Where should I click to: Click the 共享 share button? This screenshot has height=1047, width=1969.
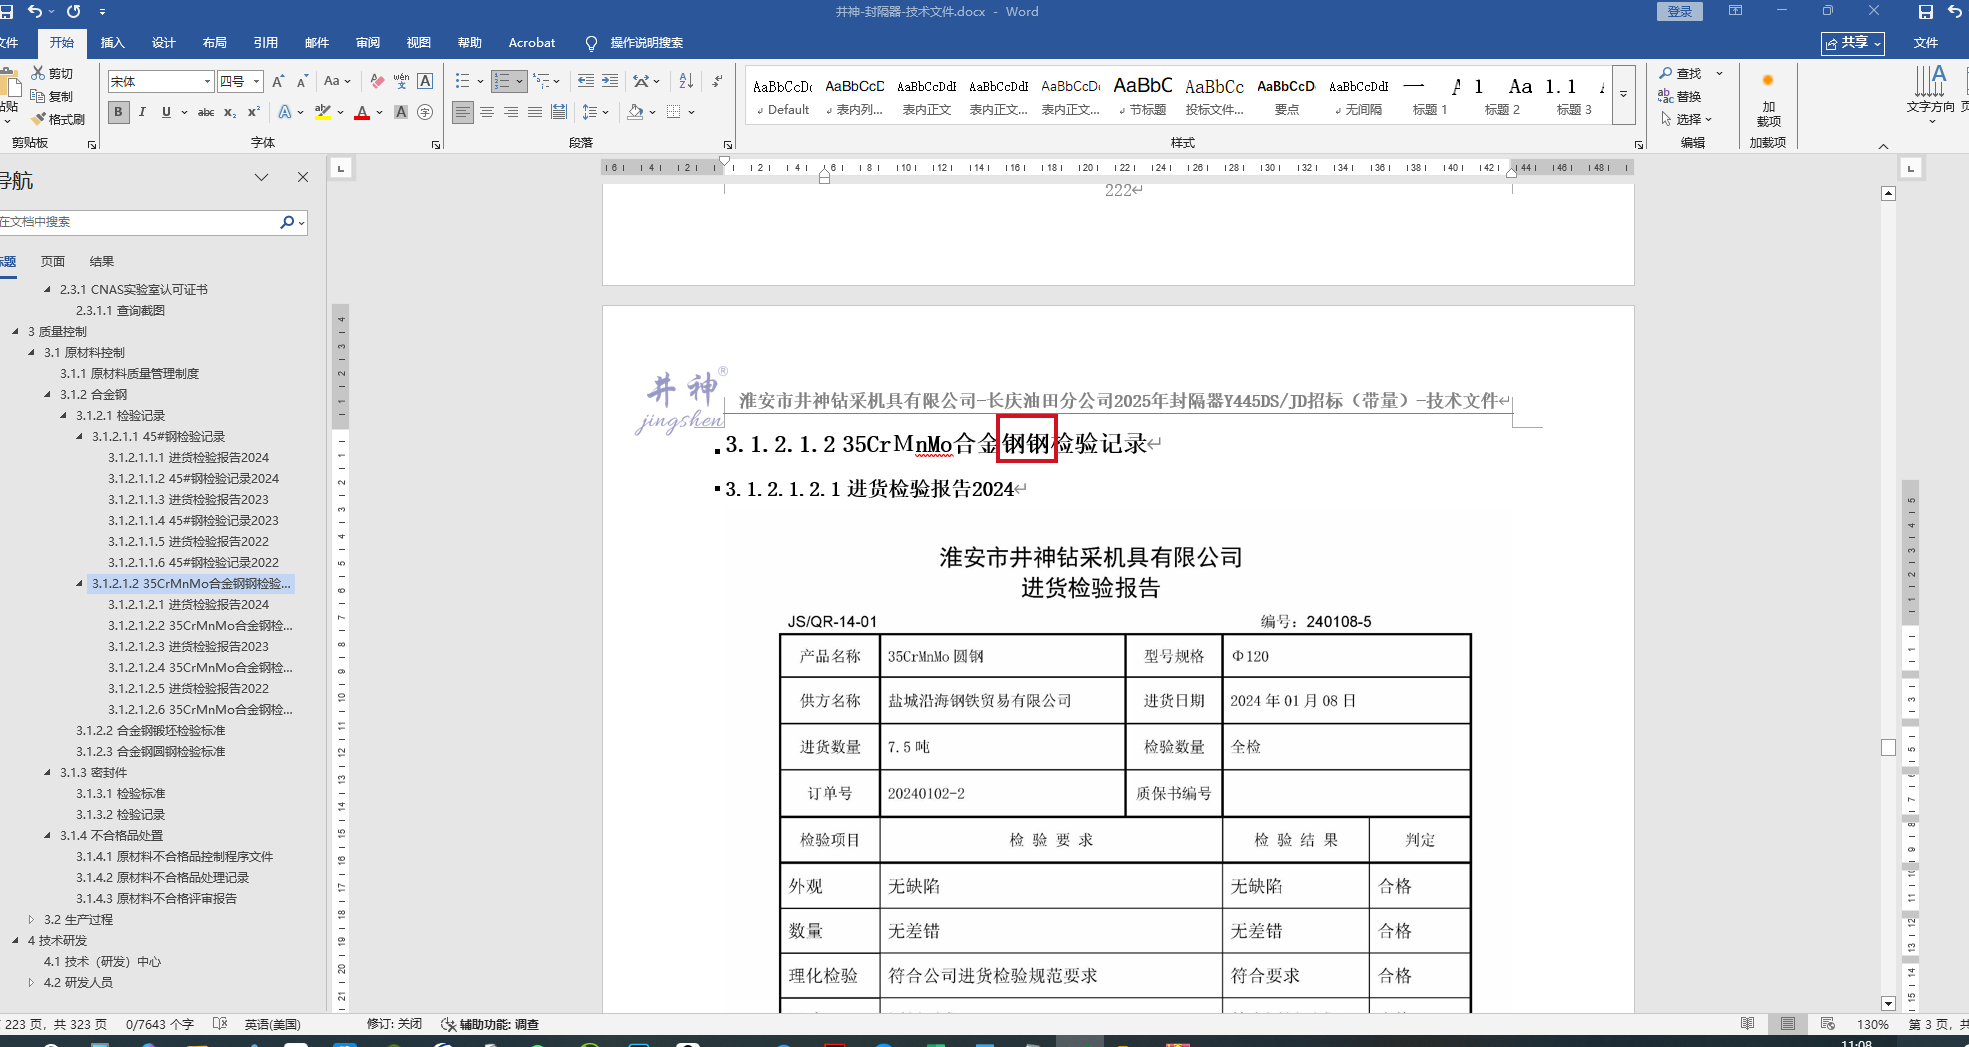tap(1852, 43)
